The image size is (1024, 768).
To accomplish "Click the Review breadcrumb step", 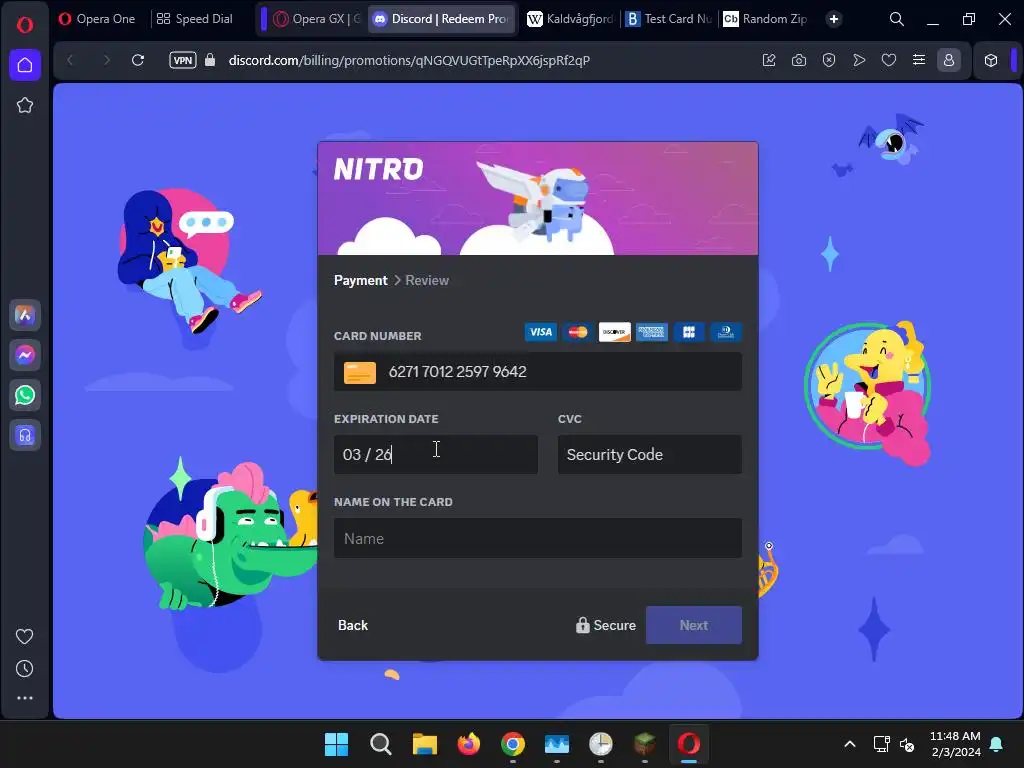I will pos(427,280).
